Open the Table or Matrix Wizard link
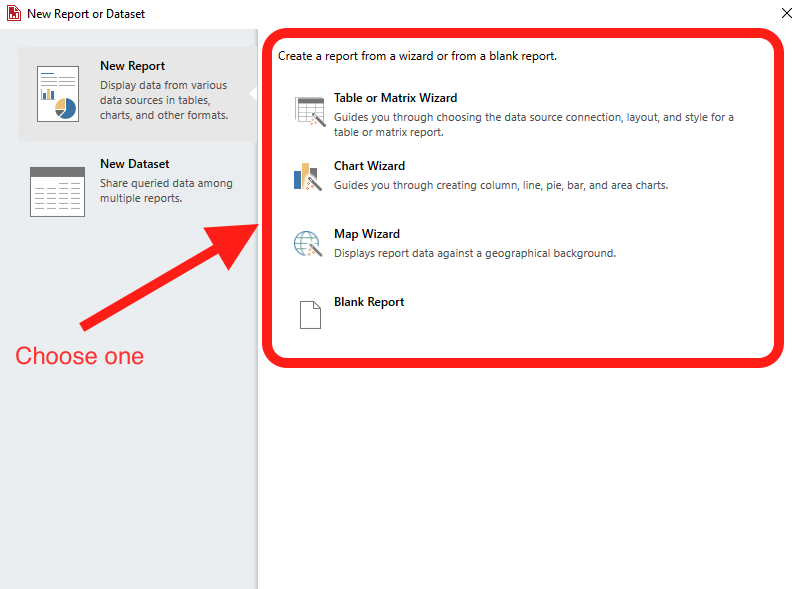Image resolution: width=802 pixels, height=589 pixels. [x=395, y=98]
